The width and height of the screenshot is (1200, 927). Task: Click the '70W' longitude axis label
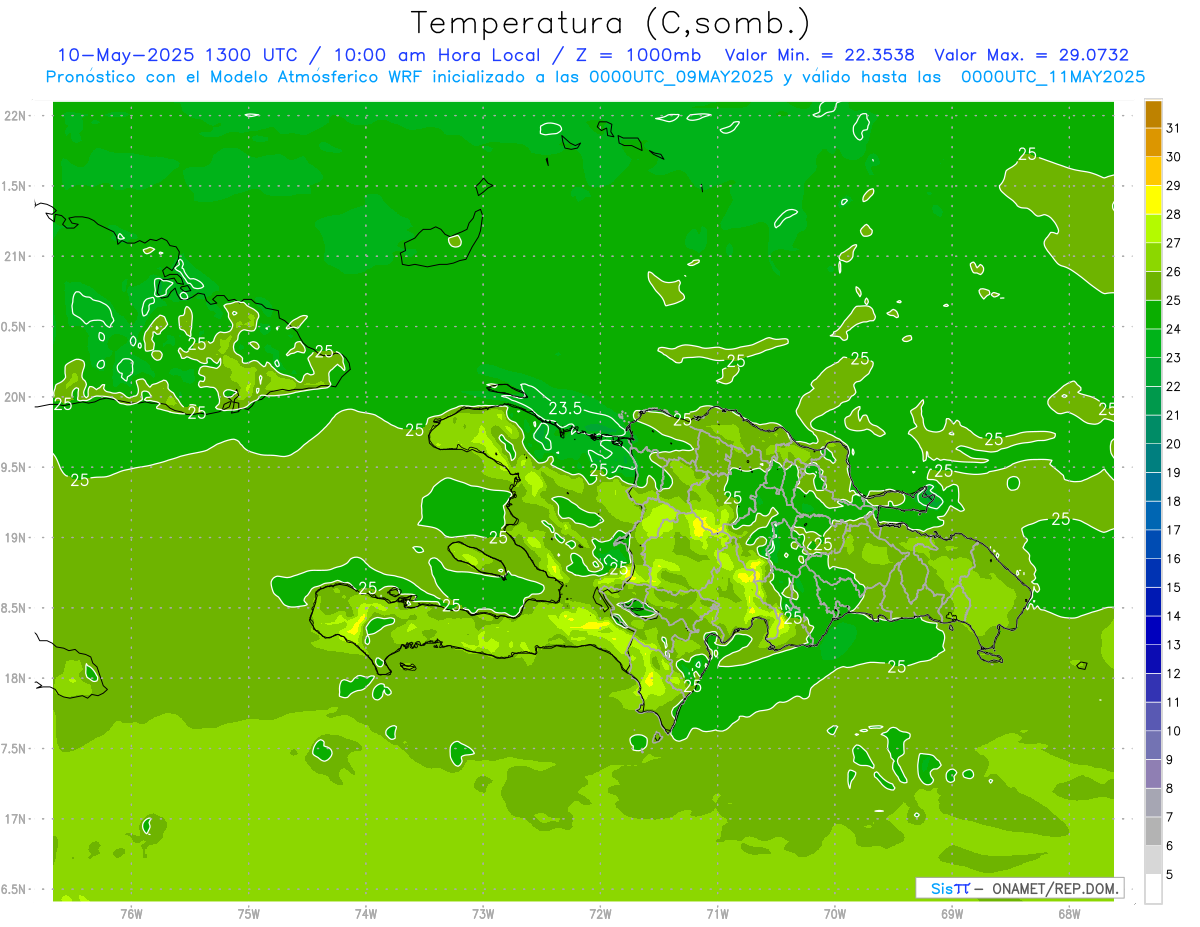(x=835, y=914)
